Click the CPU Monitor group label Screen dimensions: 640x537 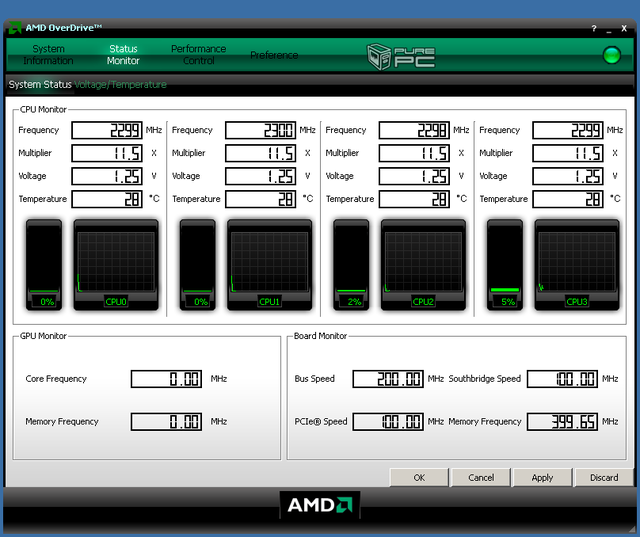click(43, 109)
